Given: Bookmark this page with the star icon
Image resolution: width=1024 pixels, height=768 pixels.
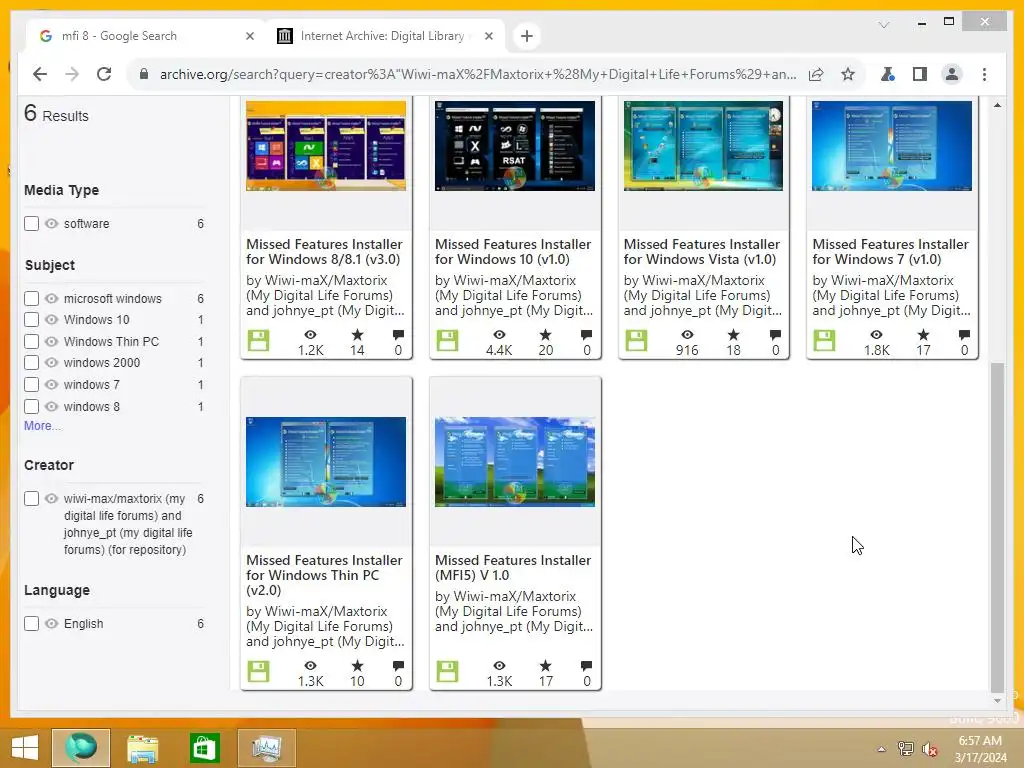Looking at the screenshot, I should (x=848, y=74).
